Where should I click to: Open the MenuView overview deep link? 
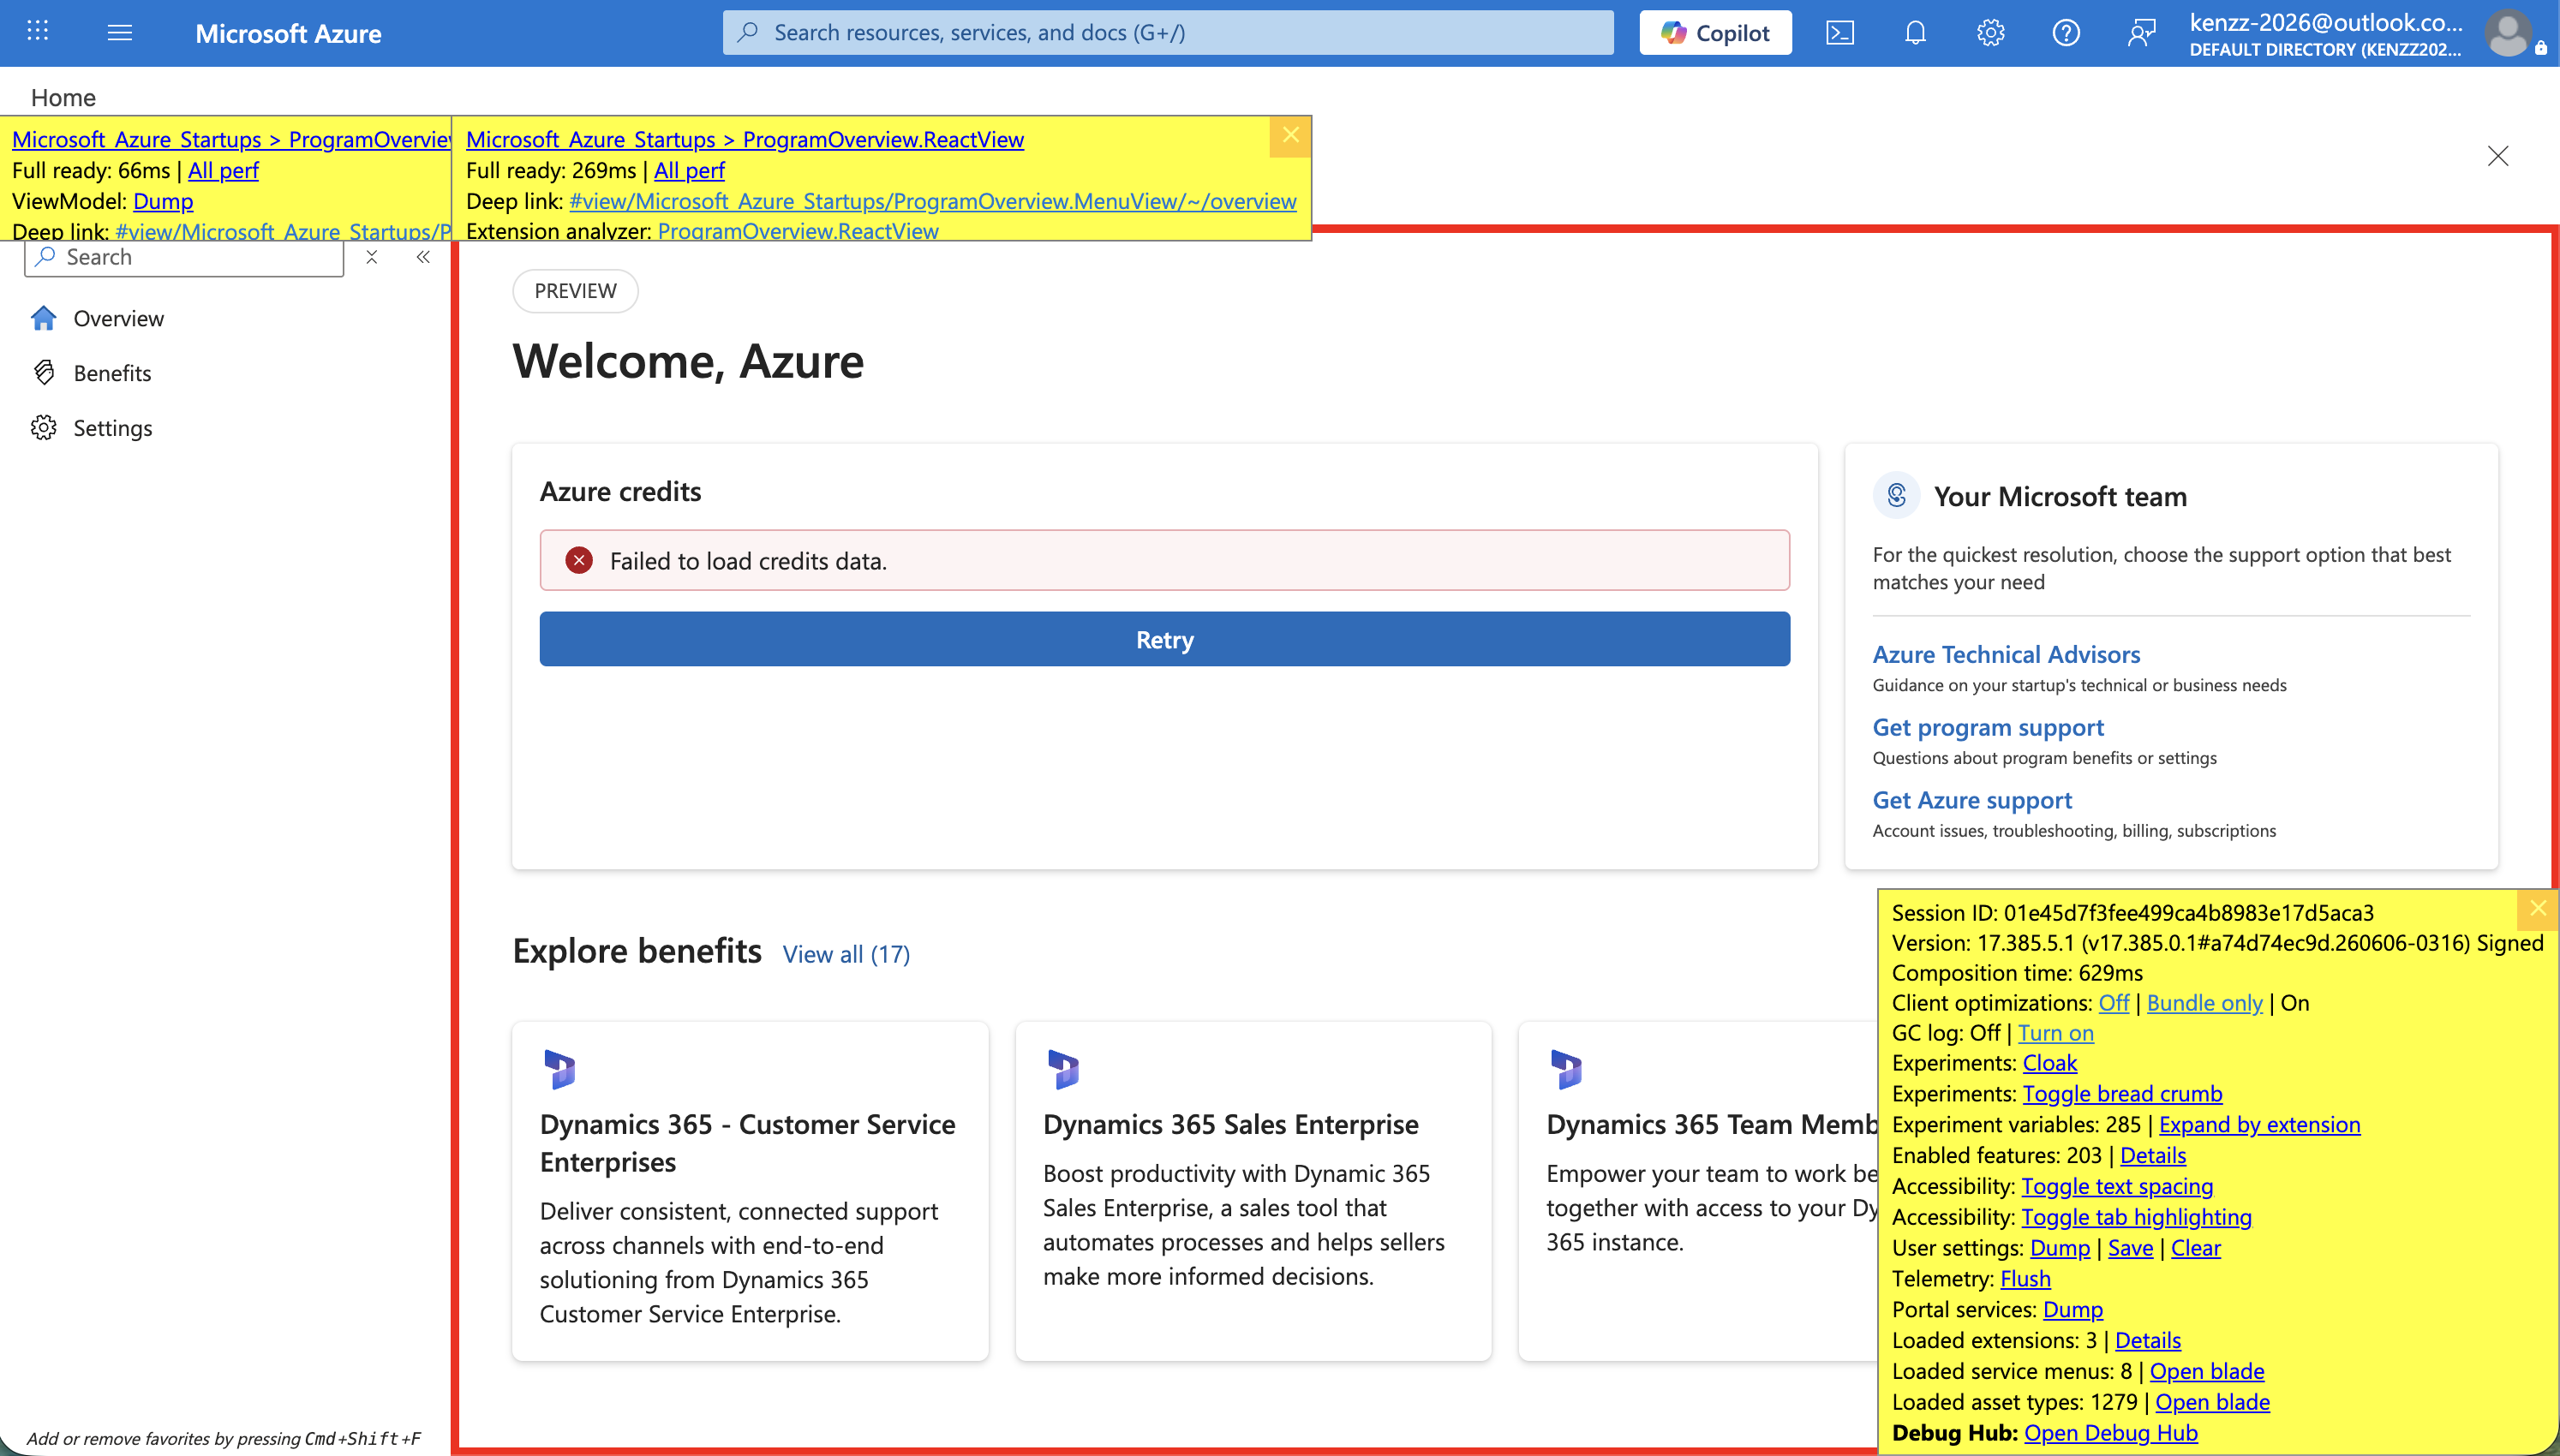click(933, 201)
